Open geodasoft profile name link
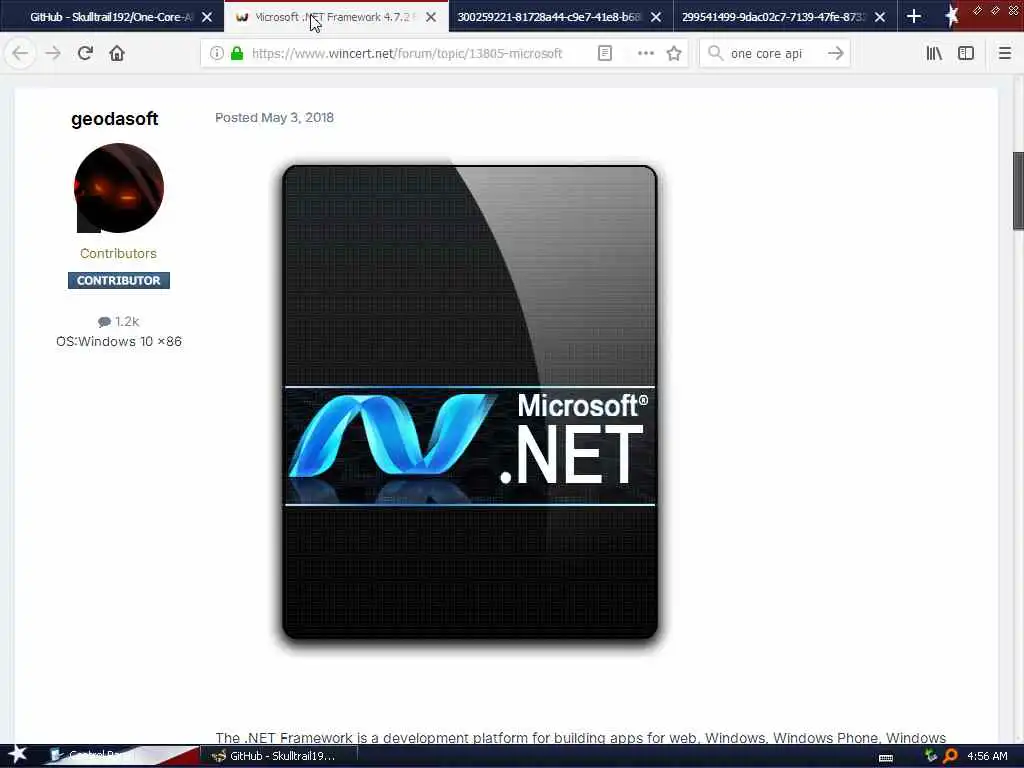 pyautogui.click(x=115, y=119)
